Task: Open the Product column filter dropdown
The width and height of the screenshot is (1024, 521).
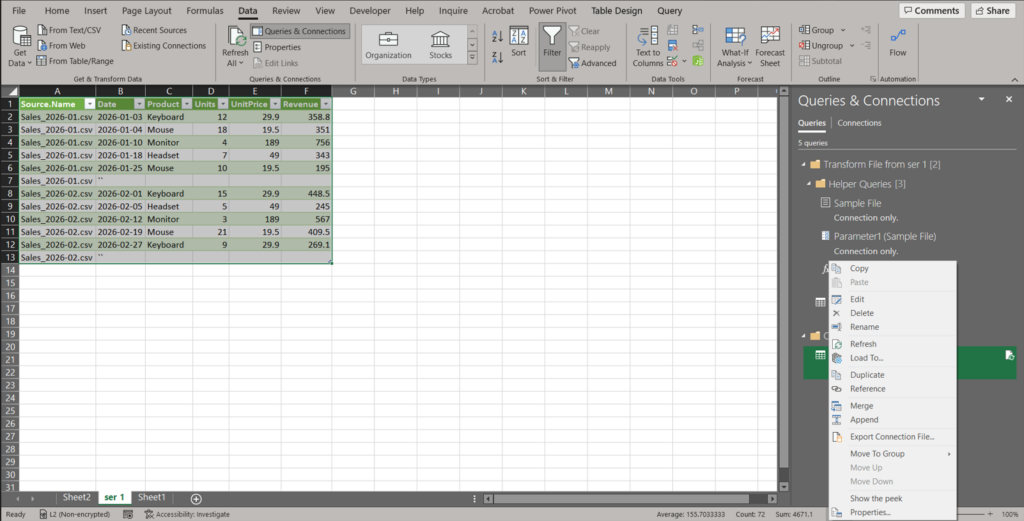Action: coord(185,104)
